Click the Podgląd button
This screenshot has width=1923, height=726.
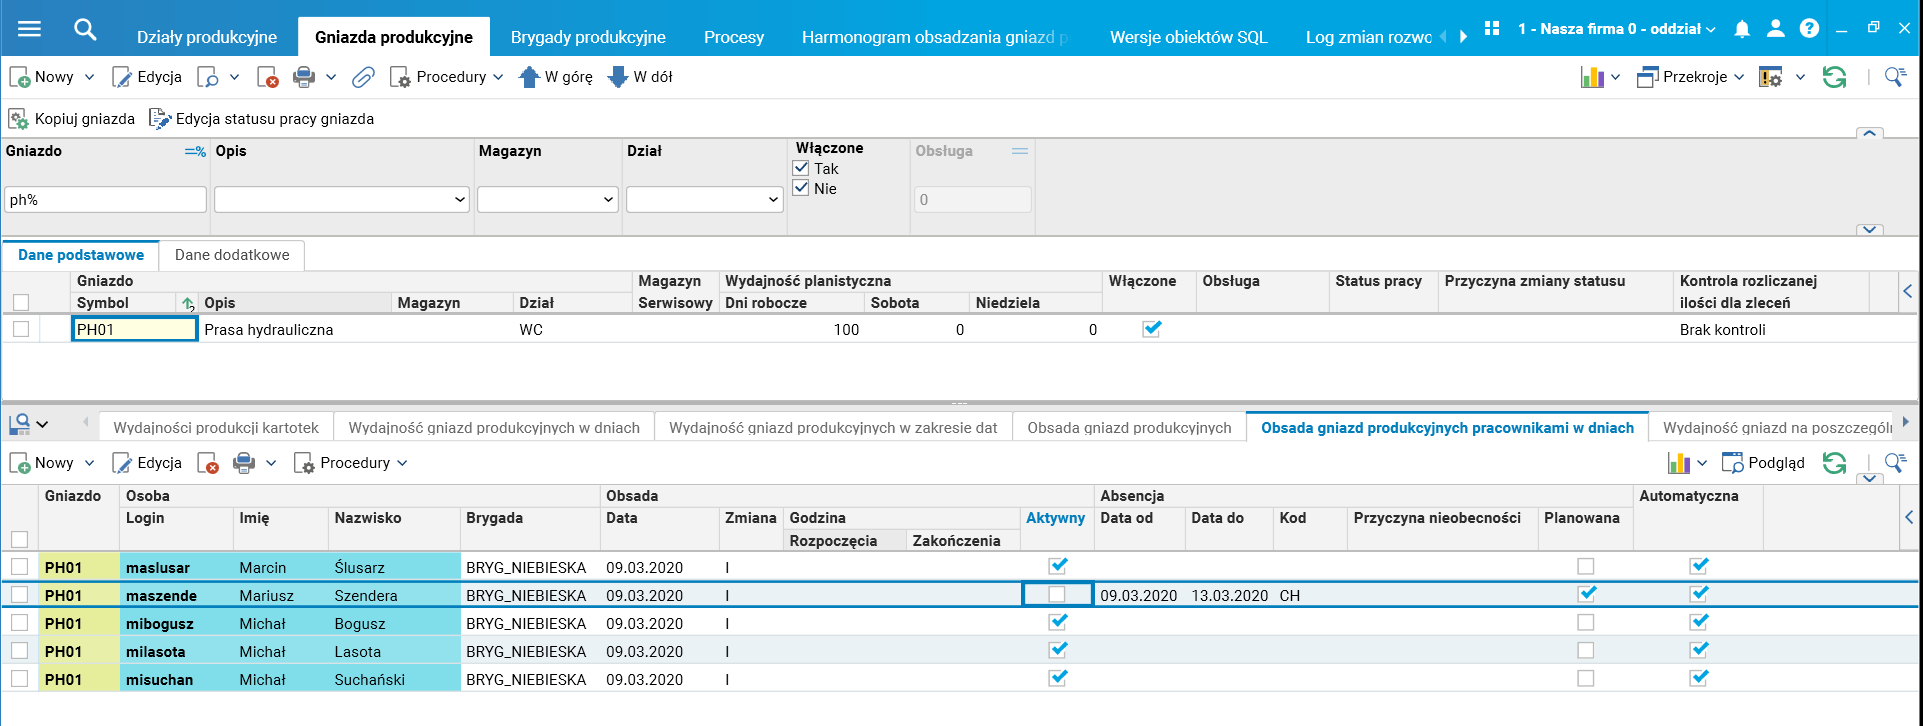(1763, 463)
